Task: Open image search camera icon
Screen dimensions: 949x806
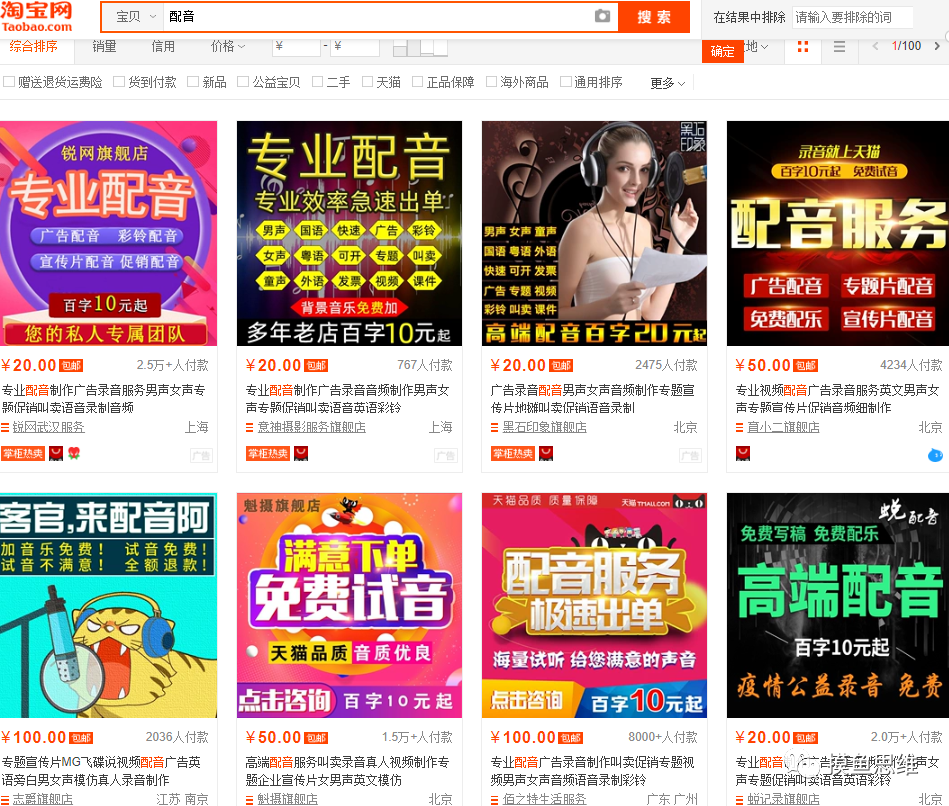Action: coord(602,16)
